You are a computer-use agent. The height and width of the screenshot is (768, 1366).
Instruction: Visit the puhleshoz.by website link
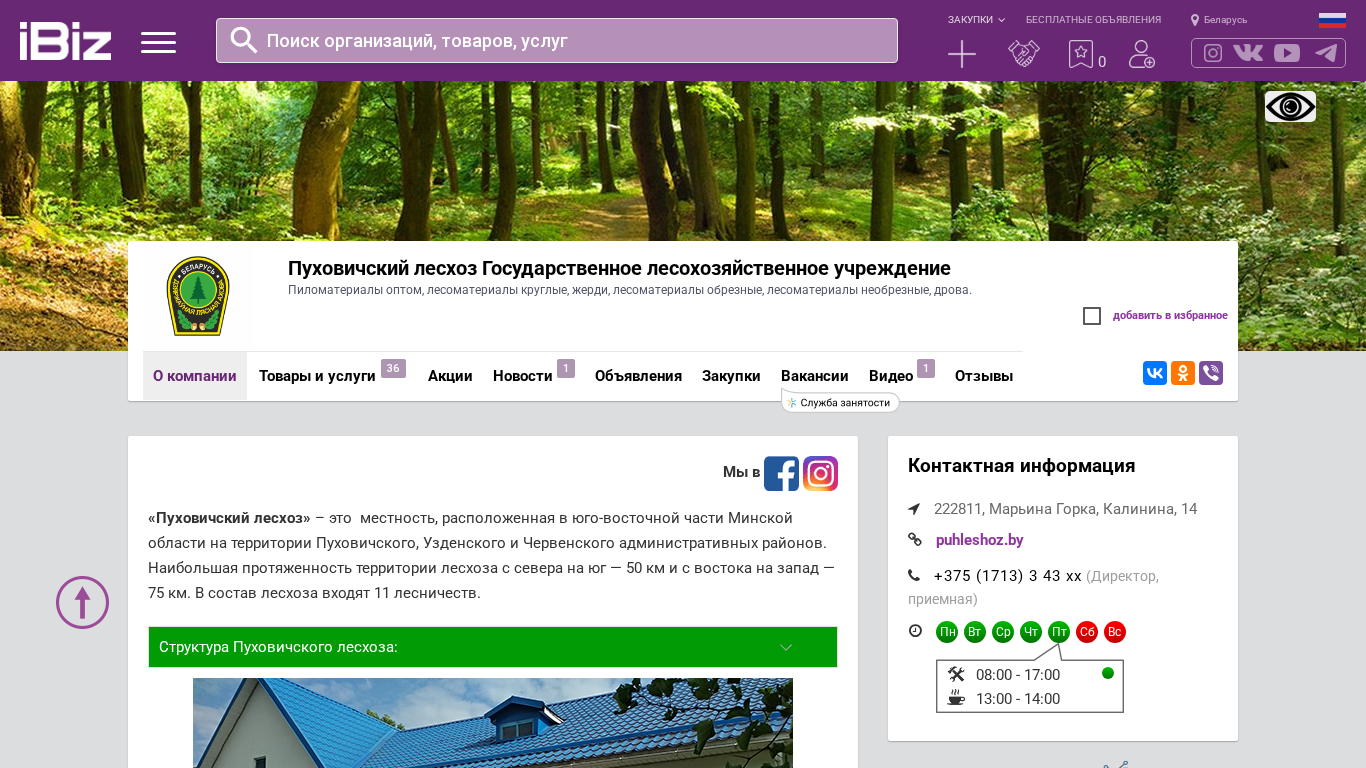(980, 540)
